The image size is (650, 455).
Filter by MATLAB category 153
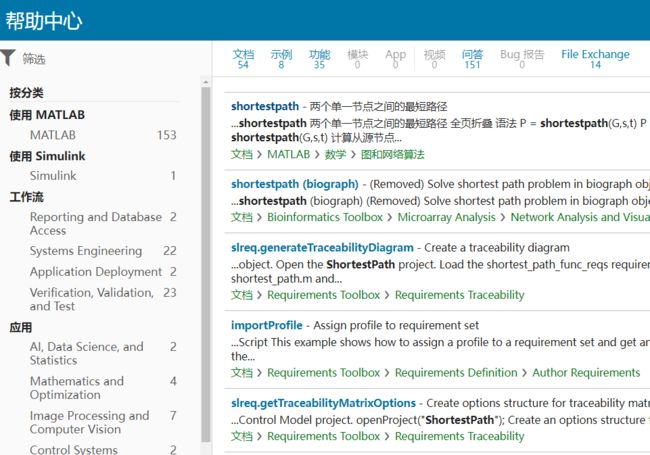click(x=103, y=135)
